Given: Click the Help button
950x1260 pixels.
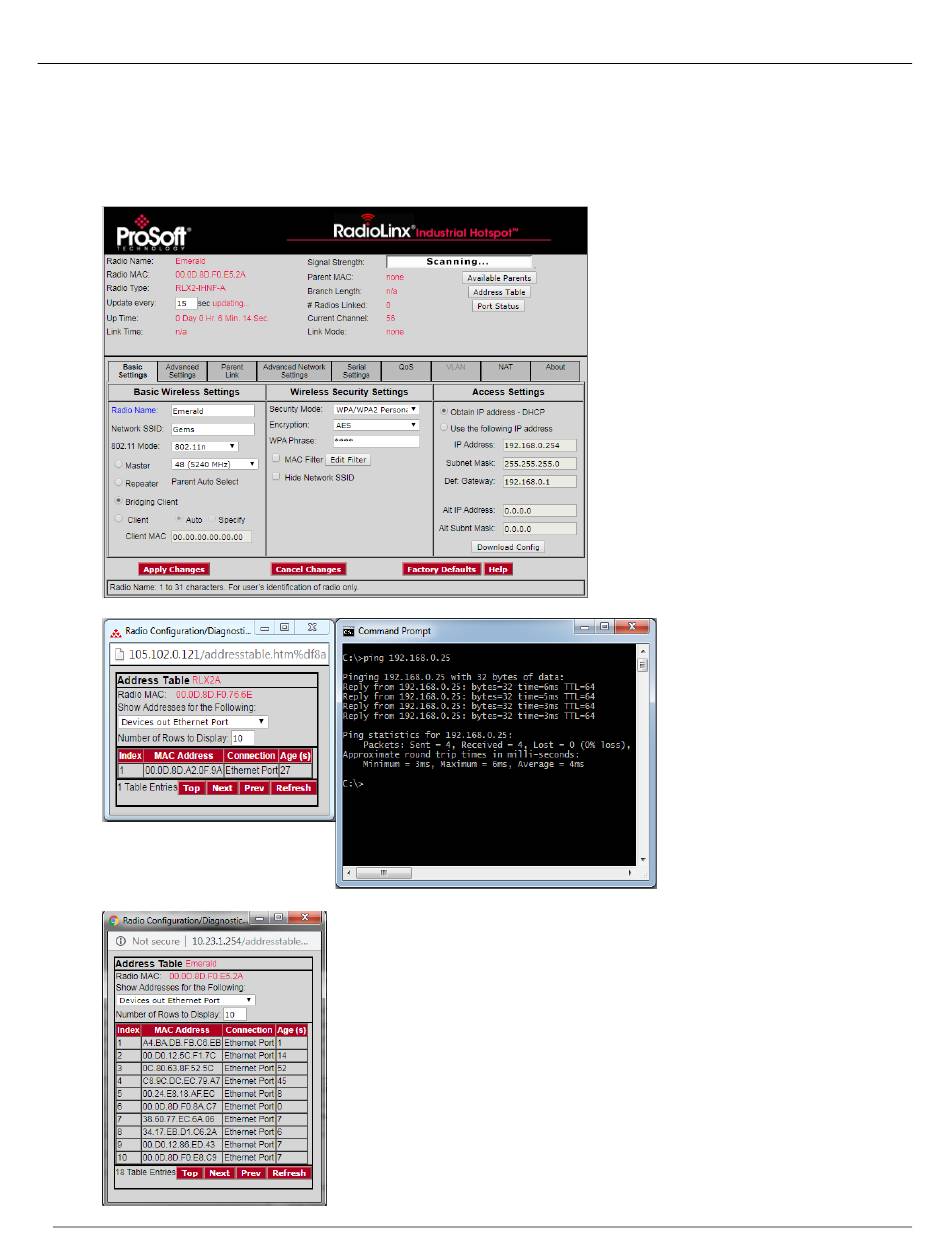Looking at the screenshot, I should coord(499,569).
